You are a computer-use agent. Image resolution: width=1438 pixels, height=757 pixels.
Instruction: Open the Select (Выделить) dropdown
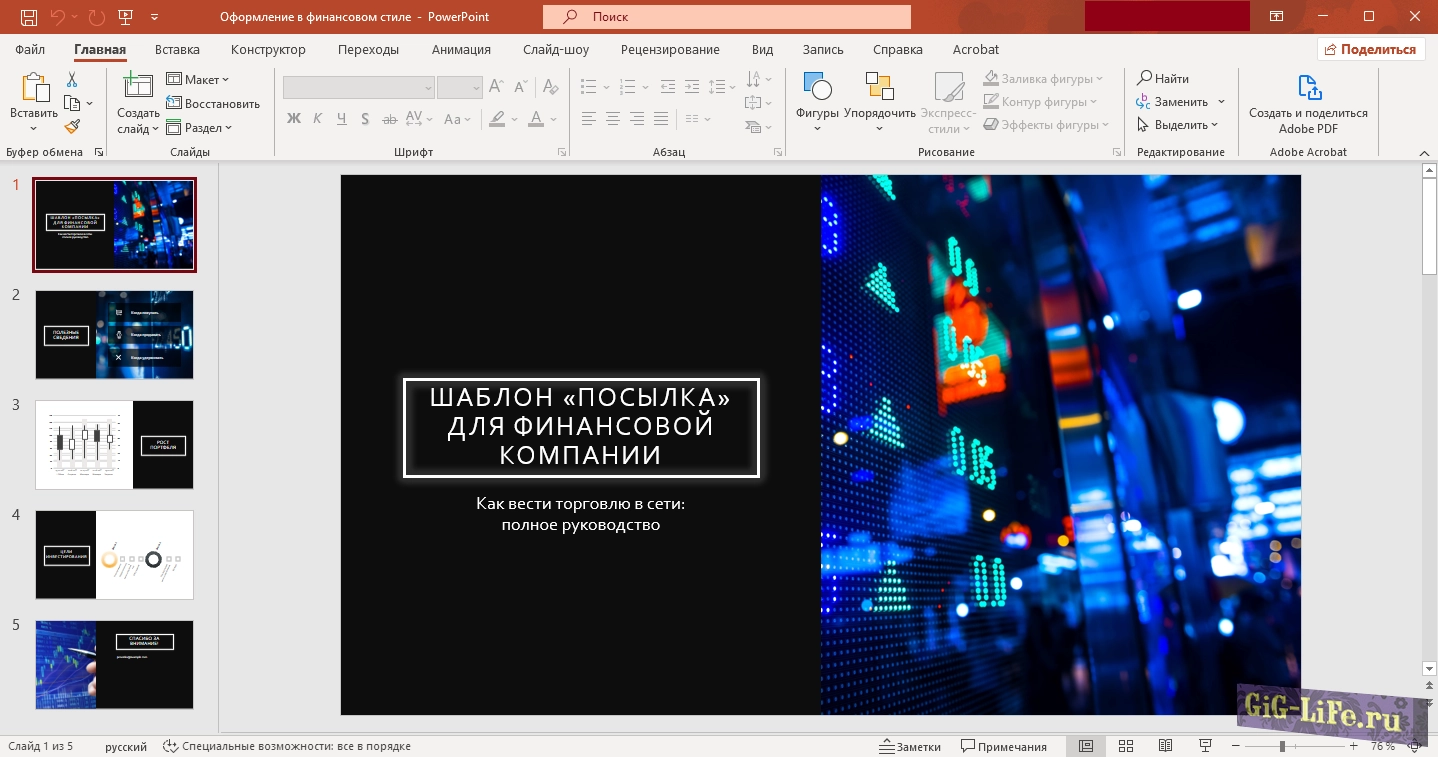(1178, 125)
